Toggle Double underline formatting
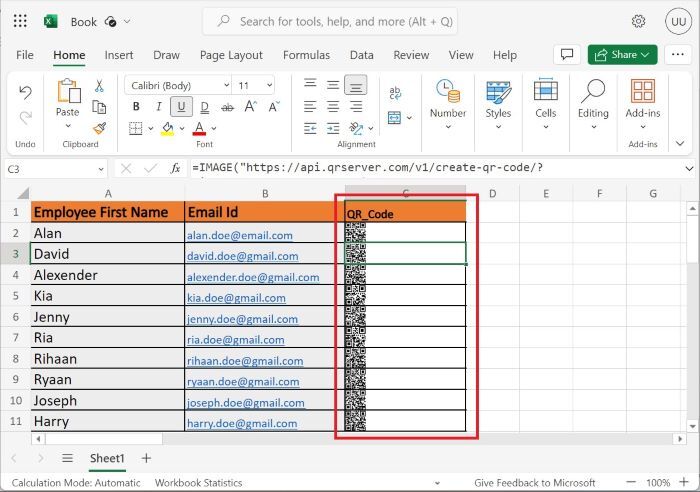Screen dimensions: 700x492 [204, 107]
